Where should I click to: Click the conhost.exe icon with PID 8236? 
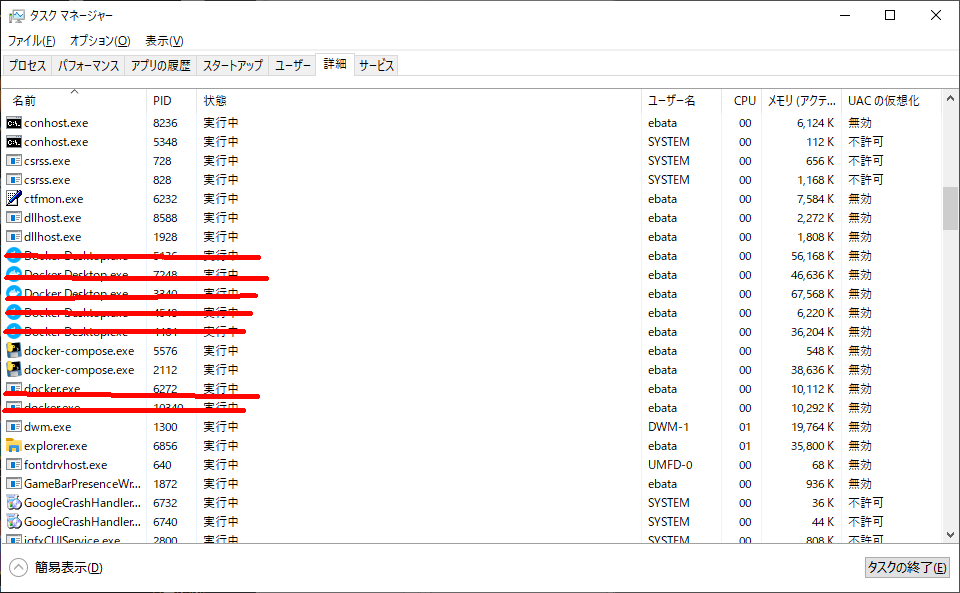coord(14,123)
